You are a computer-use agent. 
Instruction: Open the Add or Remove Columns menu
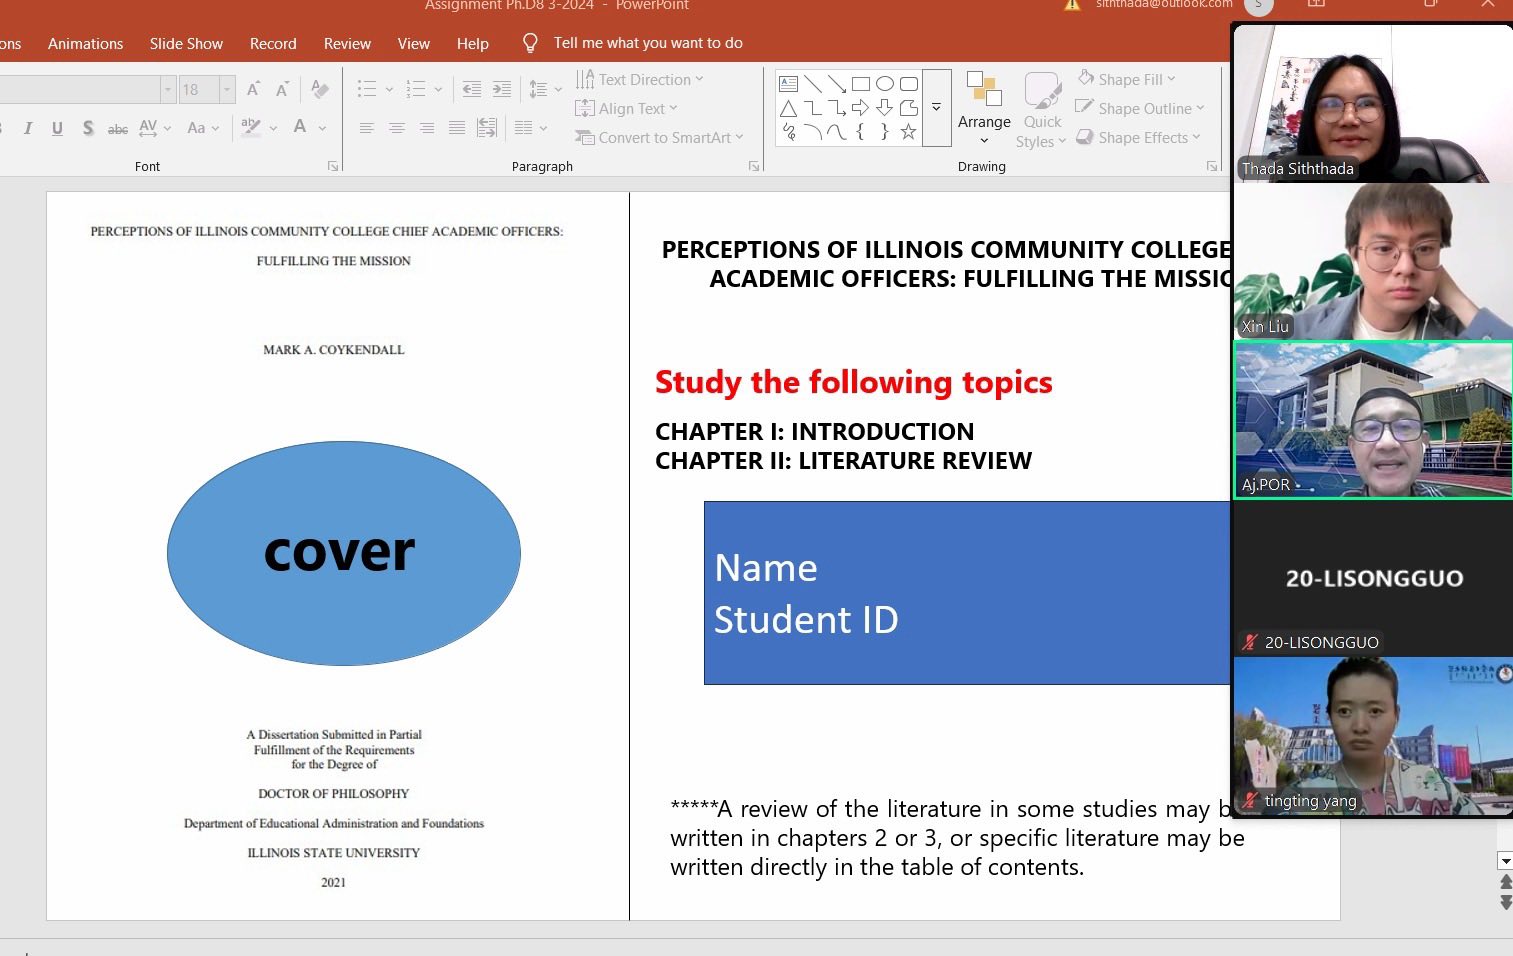[530, 128]
